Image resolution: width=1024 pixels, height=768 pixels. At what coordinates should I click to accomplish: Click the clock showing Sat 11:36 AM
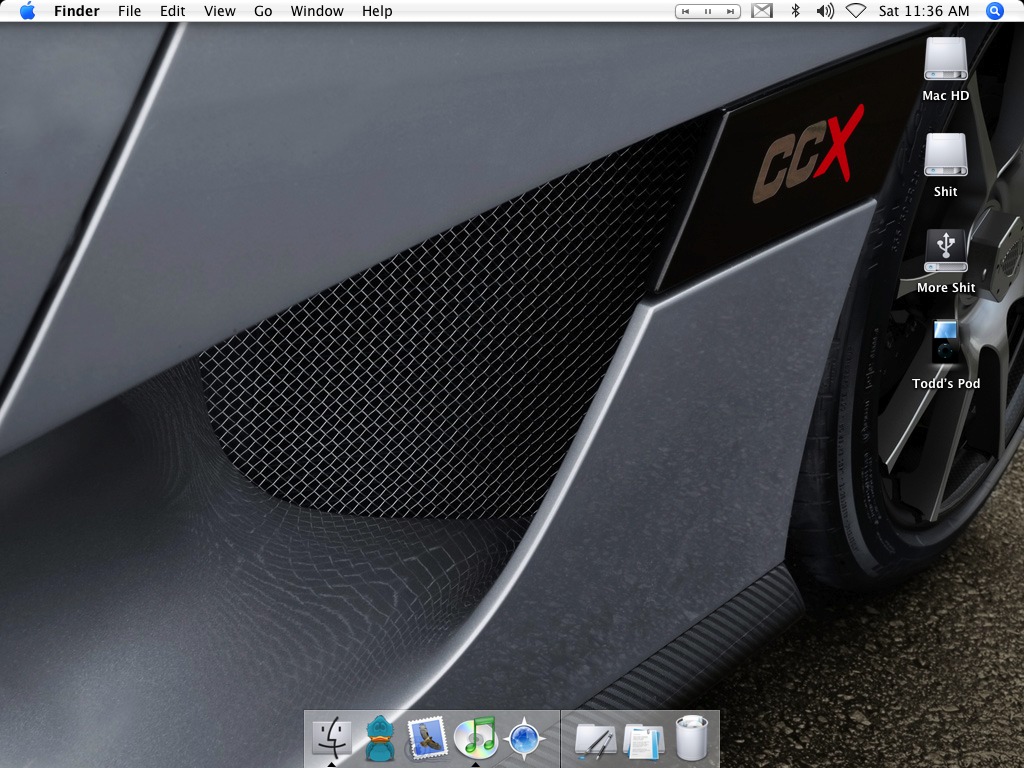pos(924,11)
